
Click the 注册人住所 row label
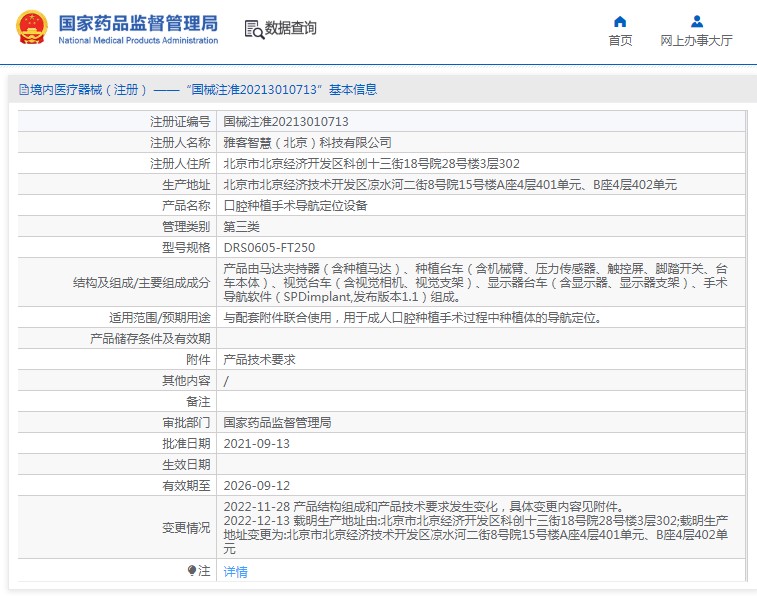(x=180, y=164)
